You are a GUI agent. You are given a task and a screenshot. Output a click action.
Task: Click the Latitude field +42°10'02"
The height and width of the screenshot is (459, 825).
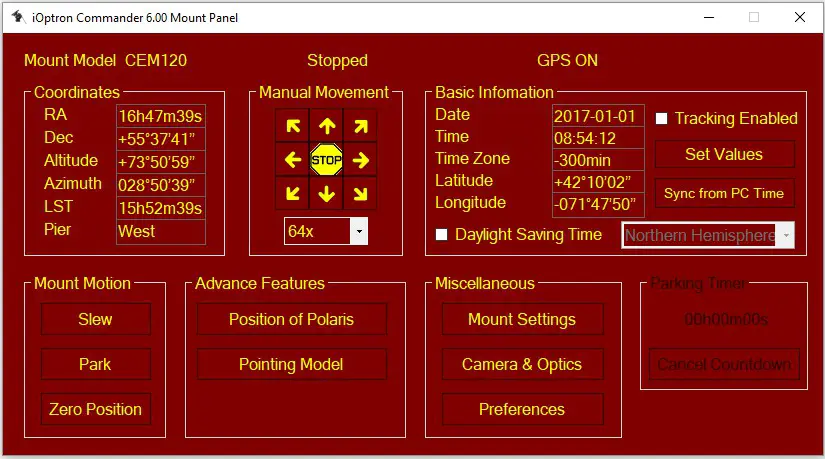(x=598, y=182)
